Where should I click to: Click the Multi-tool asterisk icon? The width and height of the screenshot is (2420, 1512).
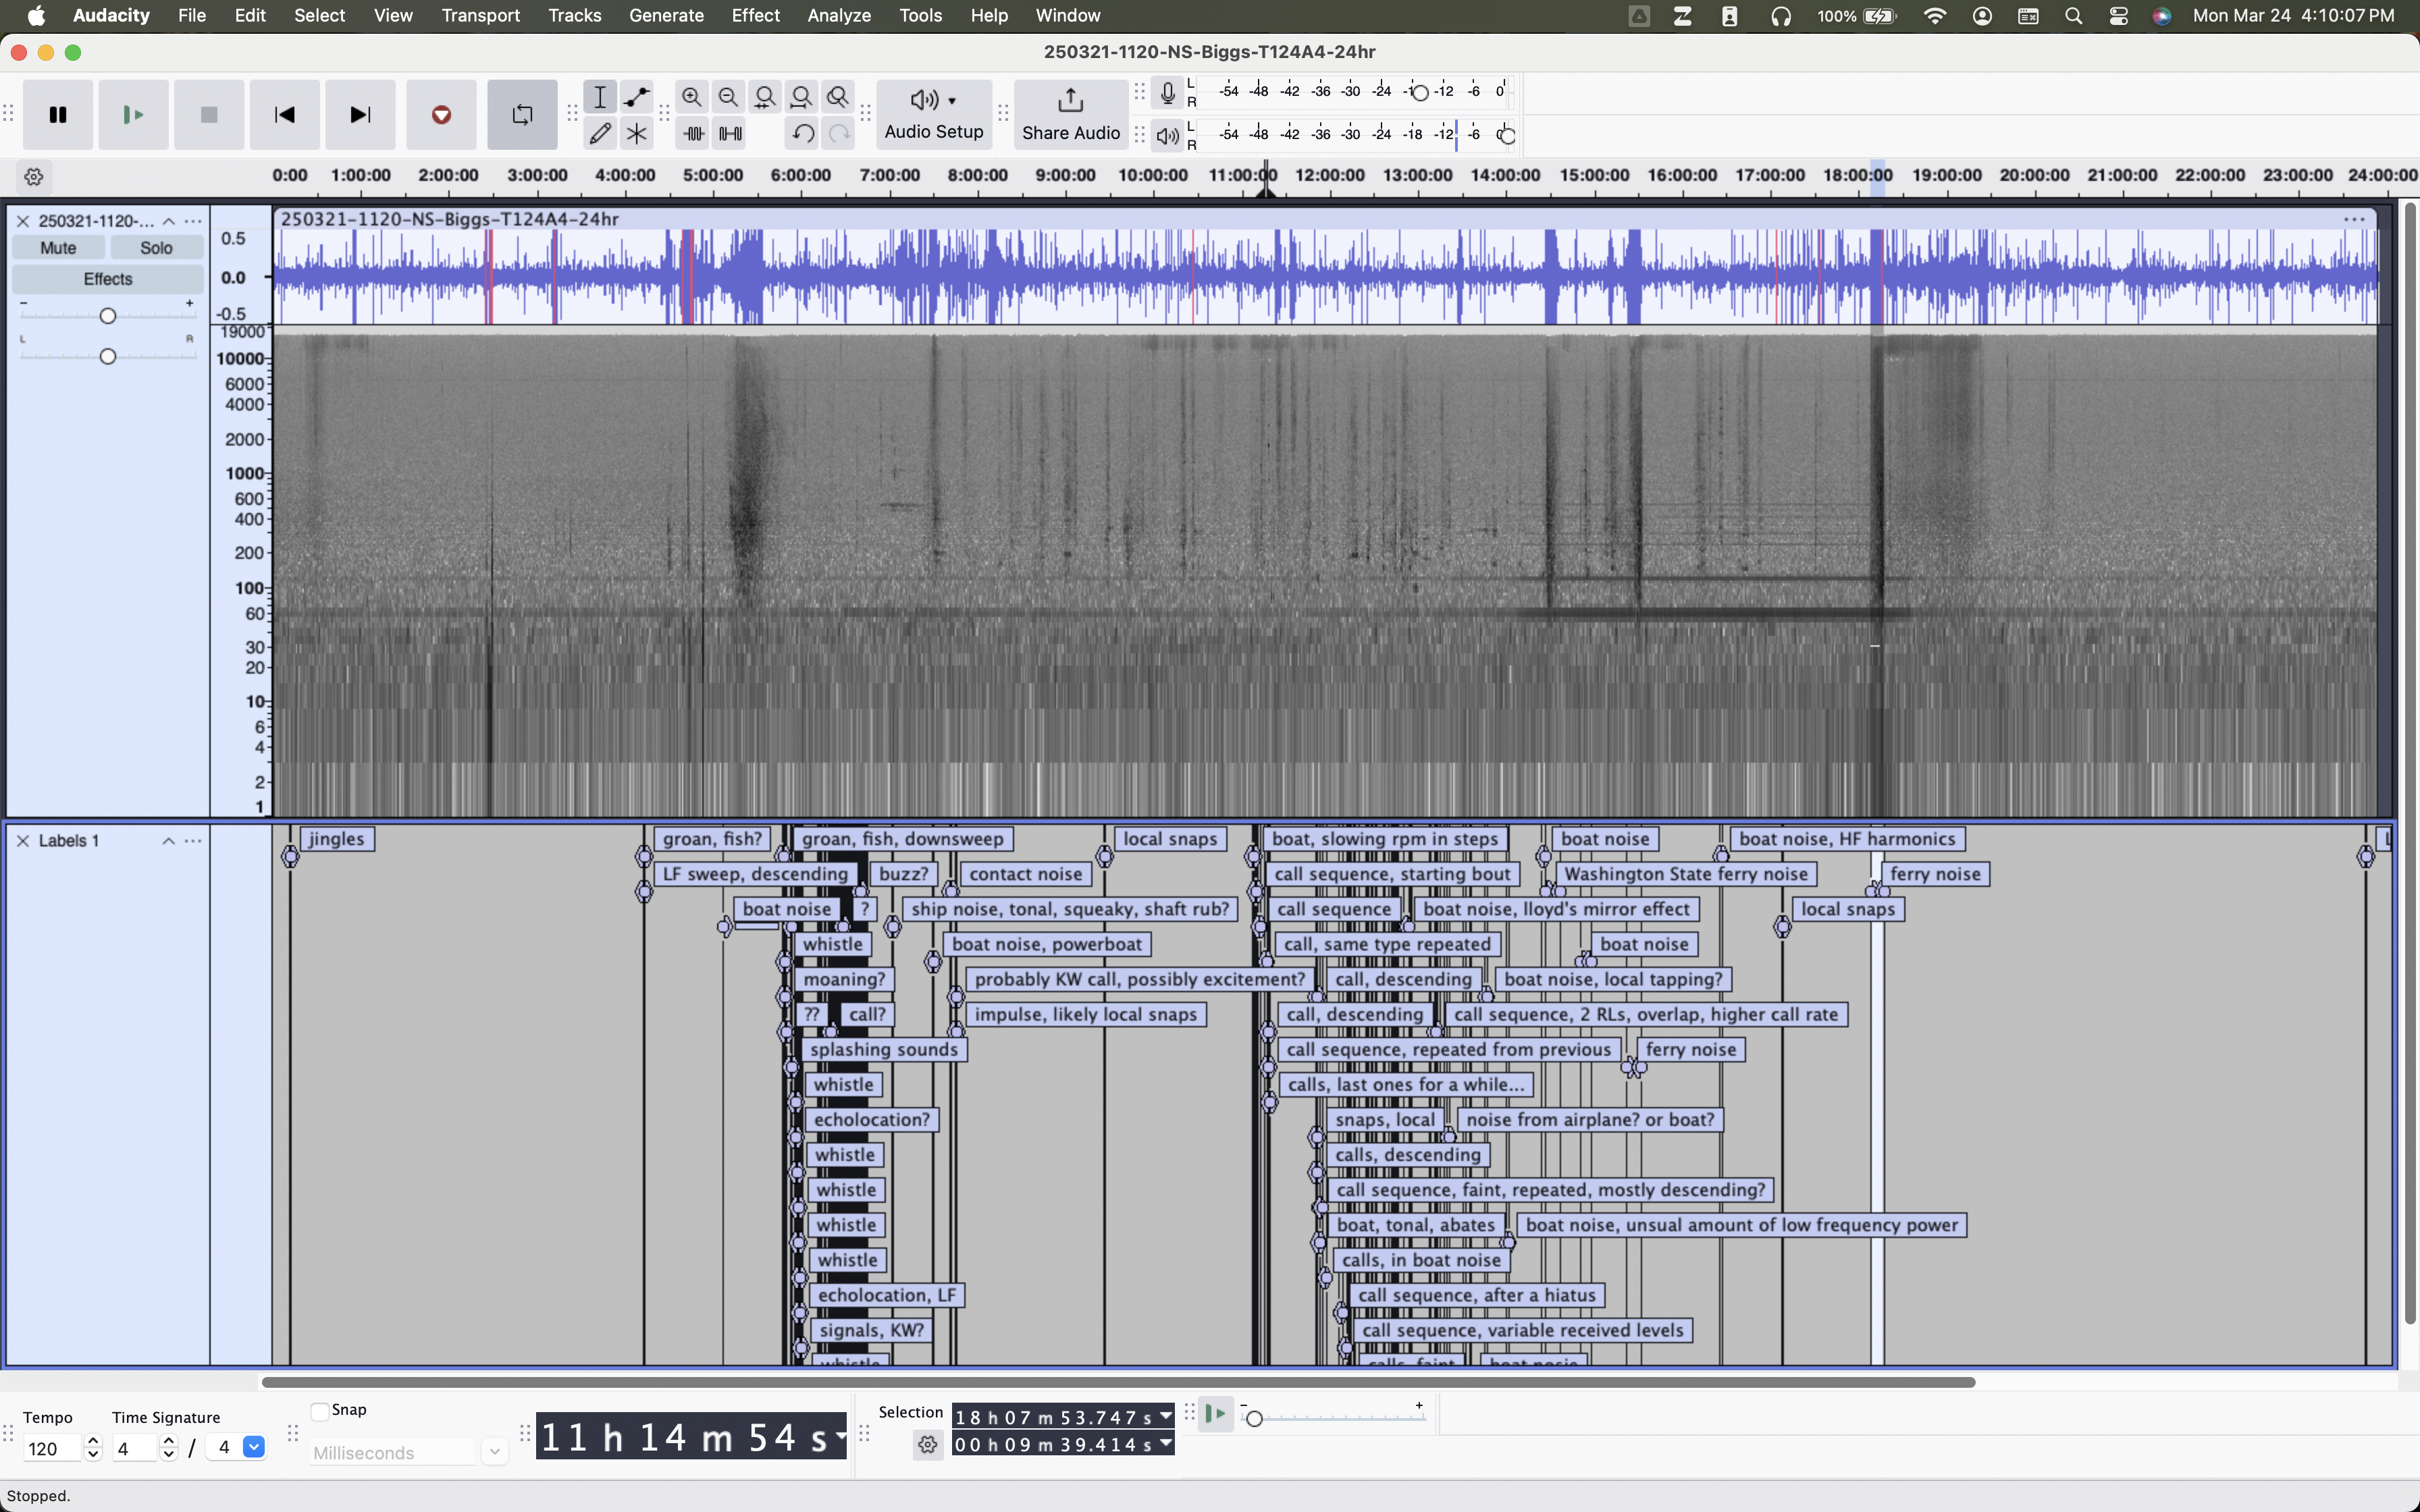[636, 133]
